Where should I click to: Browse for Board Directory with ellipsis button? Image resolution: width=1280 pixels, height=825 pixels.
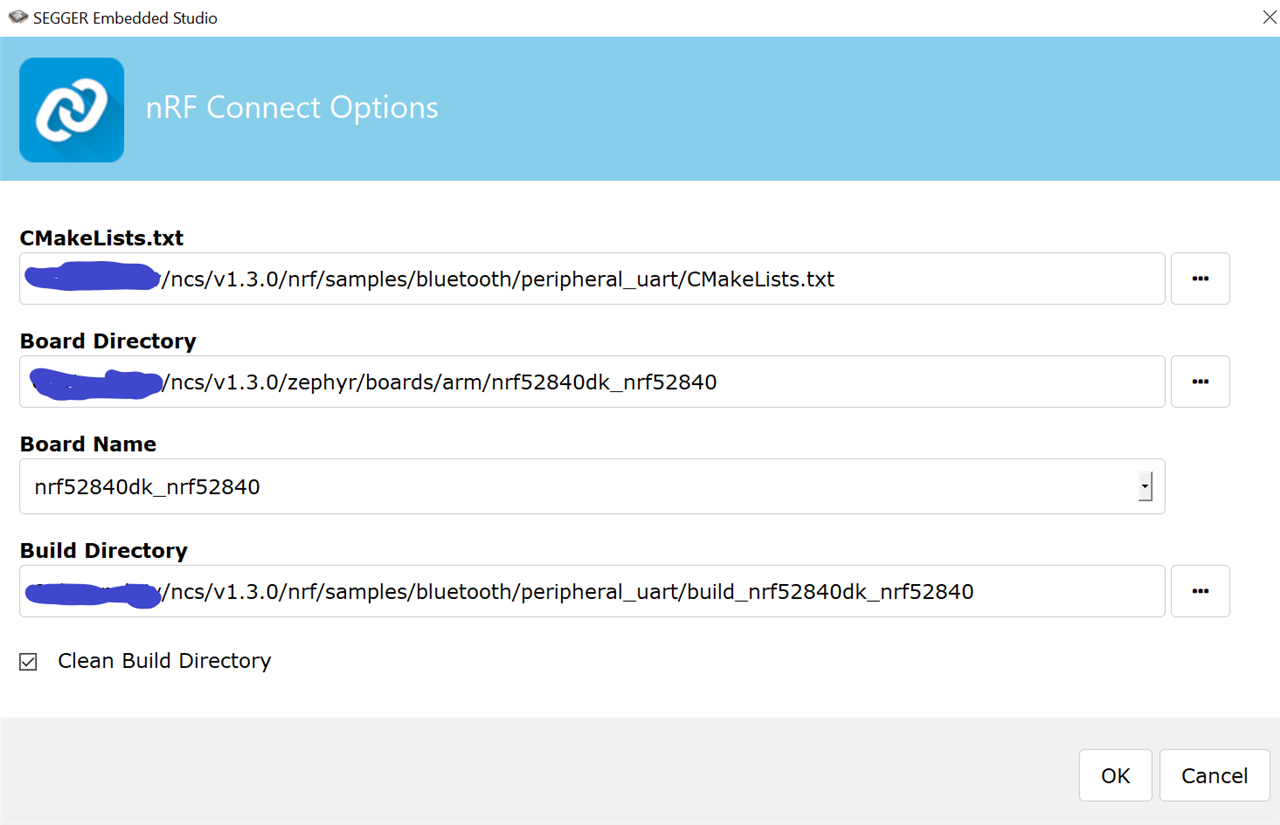1200,381
